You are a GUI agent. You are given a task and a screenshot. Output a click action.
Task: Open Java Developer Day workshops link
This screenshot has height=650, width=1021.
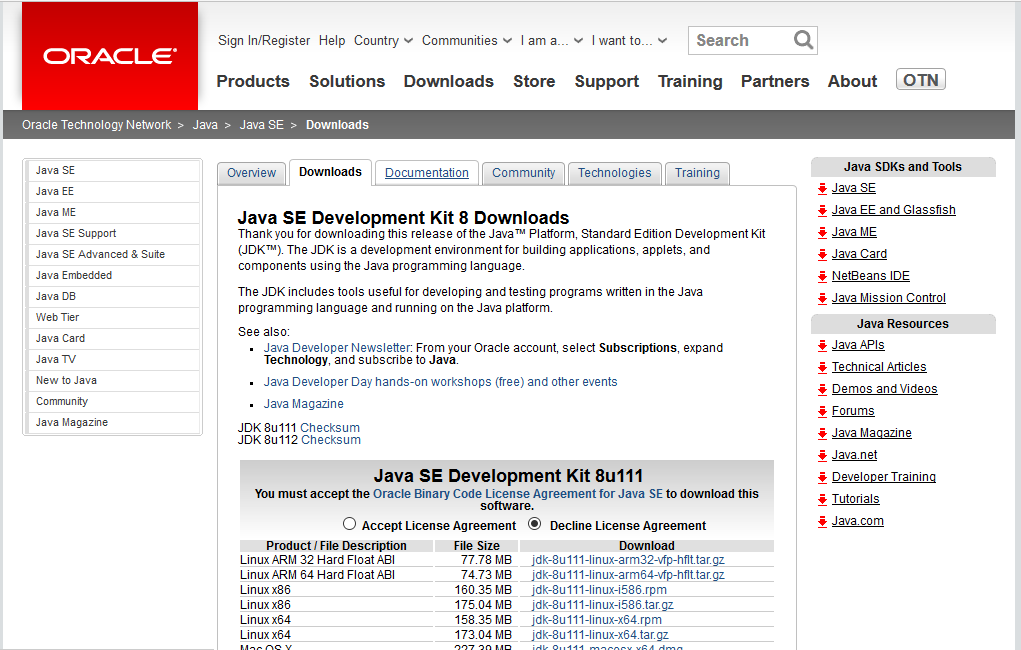(440, 382)
